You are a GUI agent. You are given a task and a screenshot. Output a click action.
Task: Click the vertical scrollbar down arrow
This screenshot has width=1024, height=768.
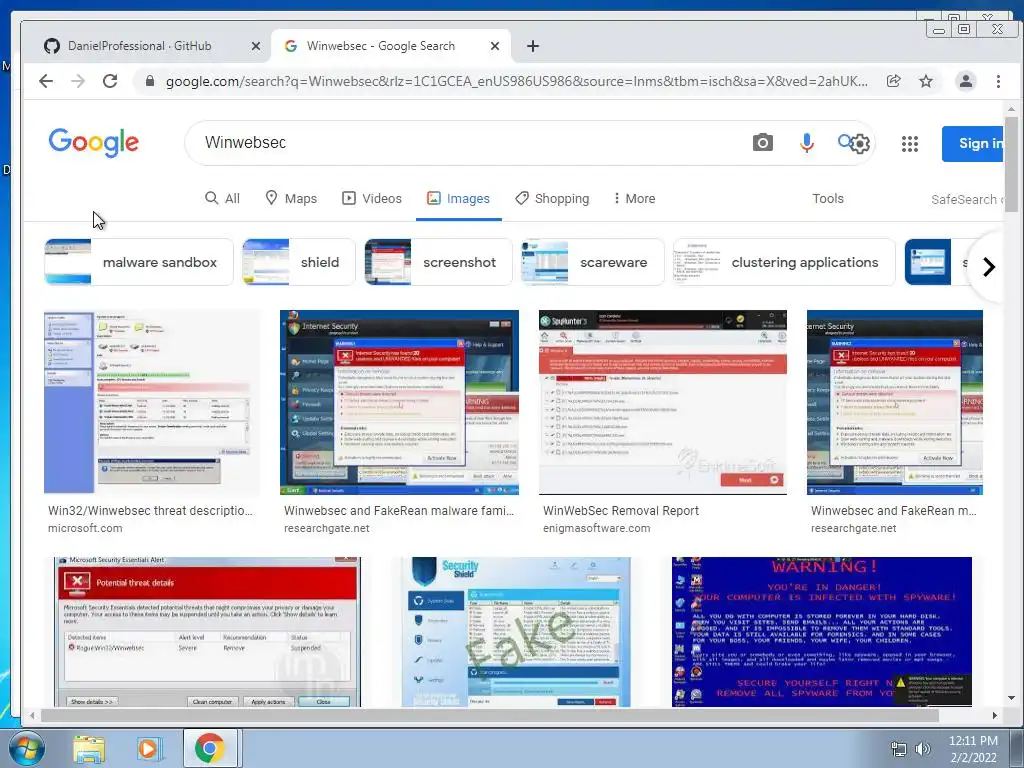(1011, 697)
